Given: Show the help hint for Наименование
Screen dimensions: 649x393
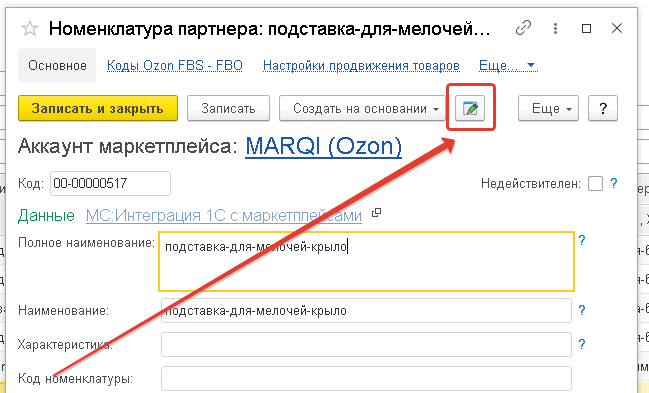Looking at the screenshot, I should (582, 310).
